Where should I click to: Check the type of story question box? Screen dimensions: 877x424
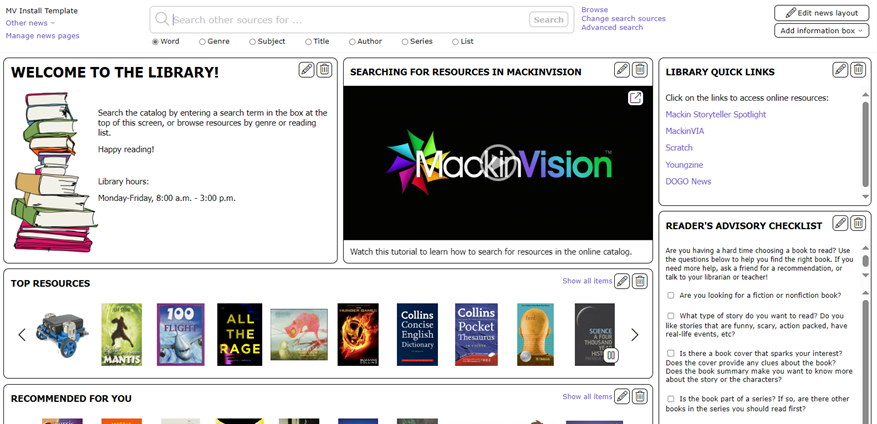[x=671, y=316]
